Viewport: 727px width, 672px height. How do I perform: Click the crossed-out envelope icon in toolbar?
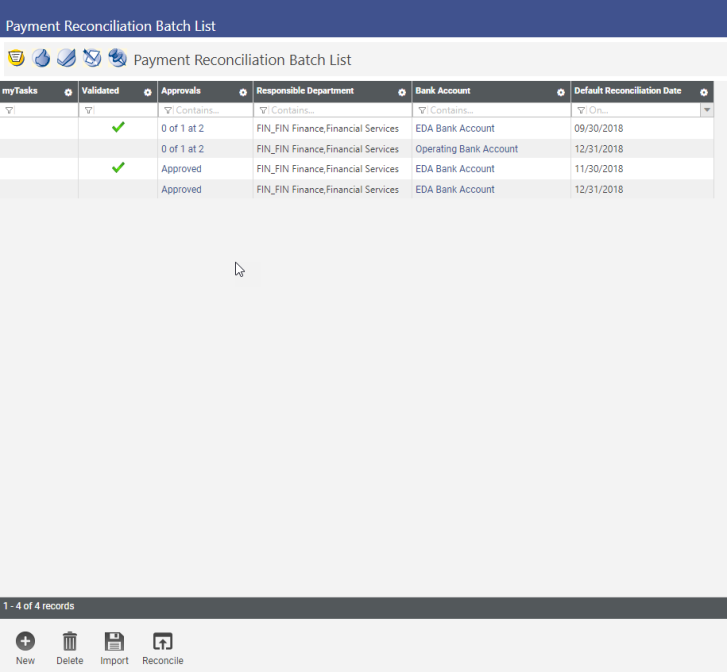[92, 58]
